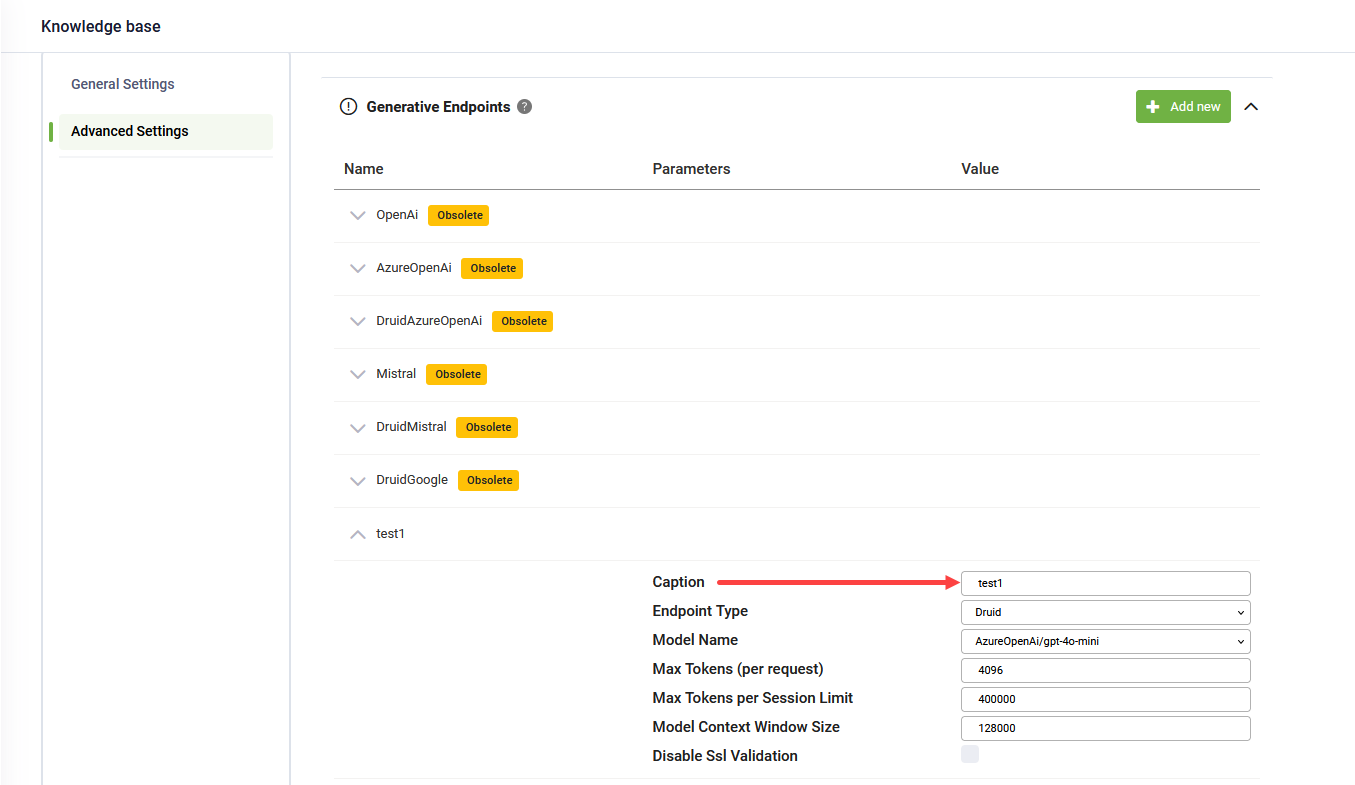Expand the DruidAzureOpenAi endpoint row
The height and width of the screenshot is (785, 1355).
[358, 321]
